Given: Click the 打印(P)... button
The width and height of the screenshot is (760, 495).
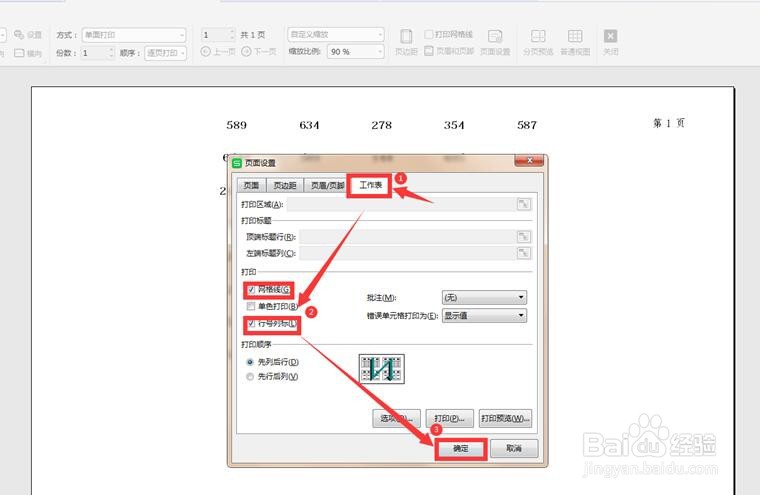Looking at the screenshot, I should 449,418.
